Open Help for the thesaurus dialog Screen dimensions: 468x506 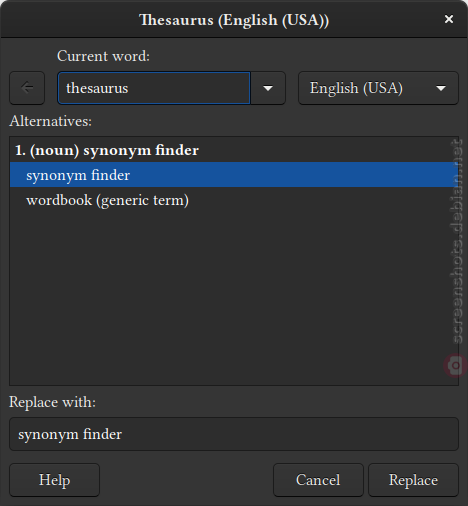pos(54,480)
